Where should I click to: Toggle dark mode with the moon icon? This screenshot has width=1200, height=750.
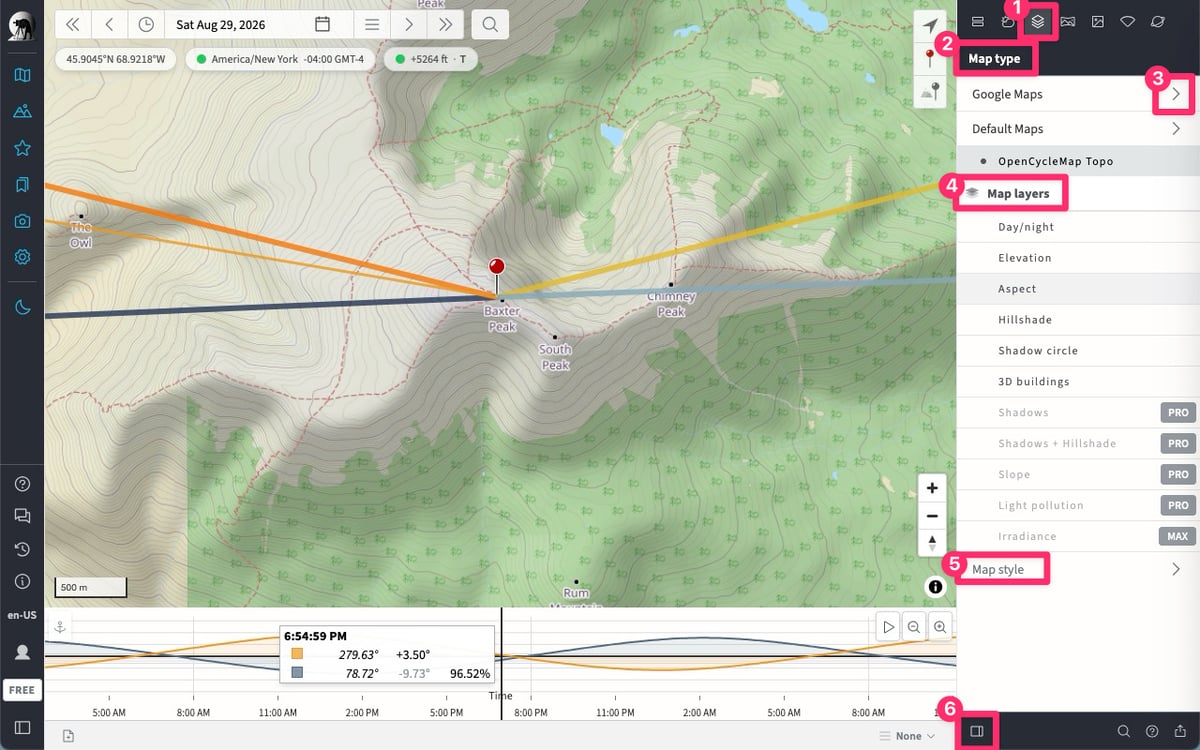coord(22,307)
